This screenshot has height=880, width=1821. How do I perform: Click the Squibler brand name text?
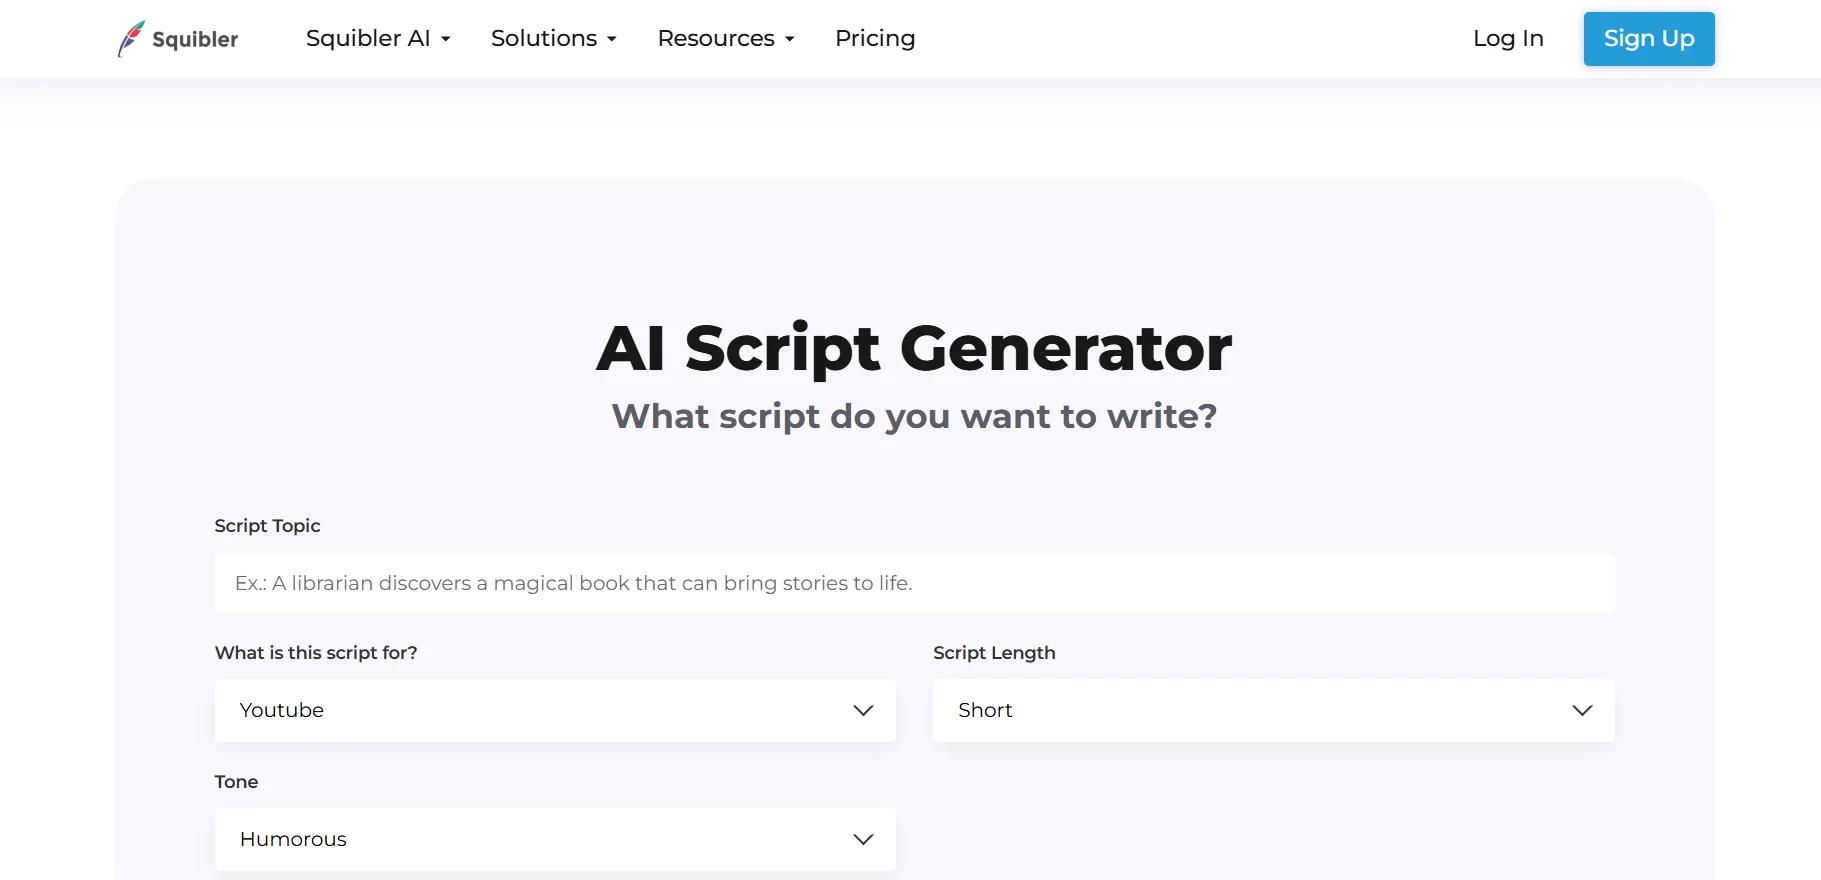[x=196, y=40]
